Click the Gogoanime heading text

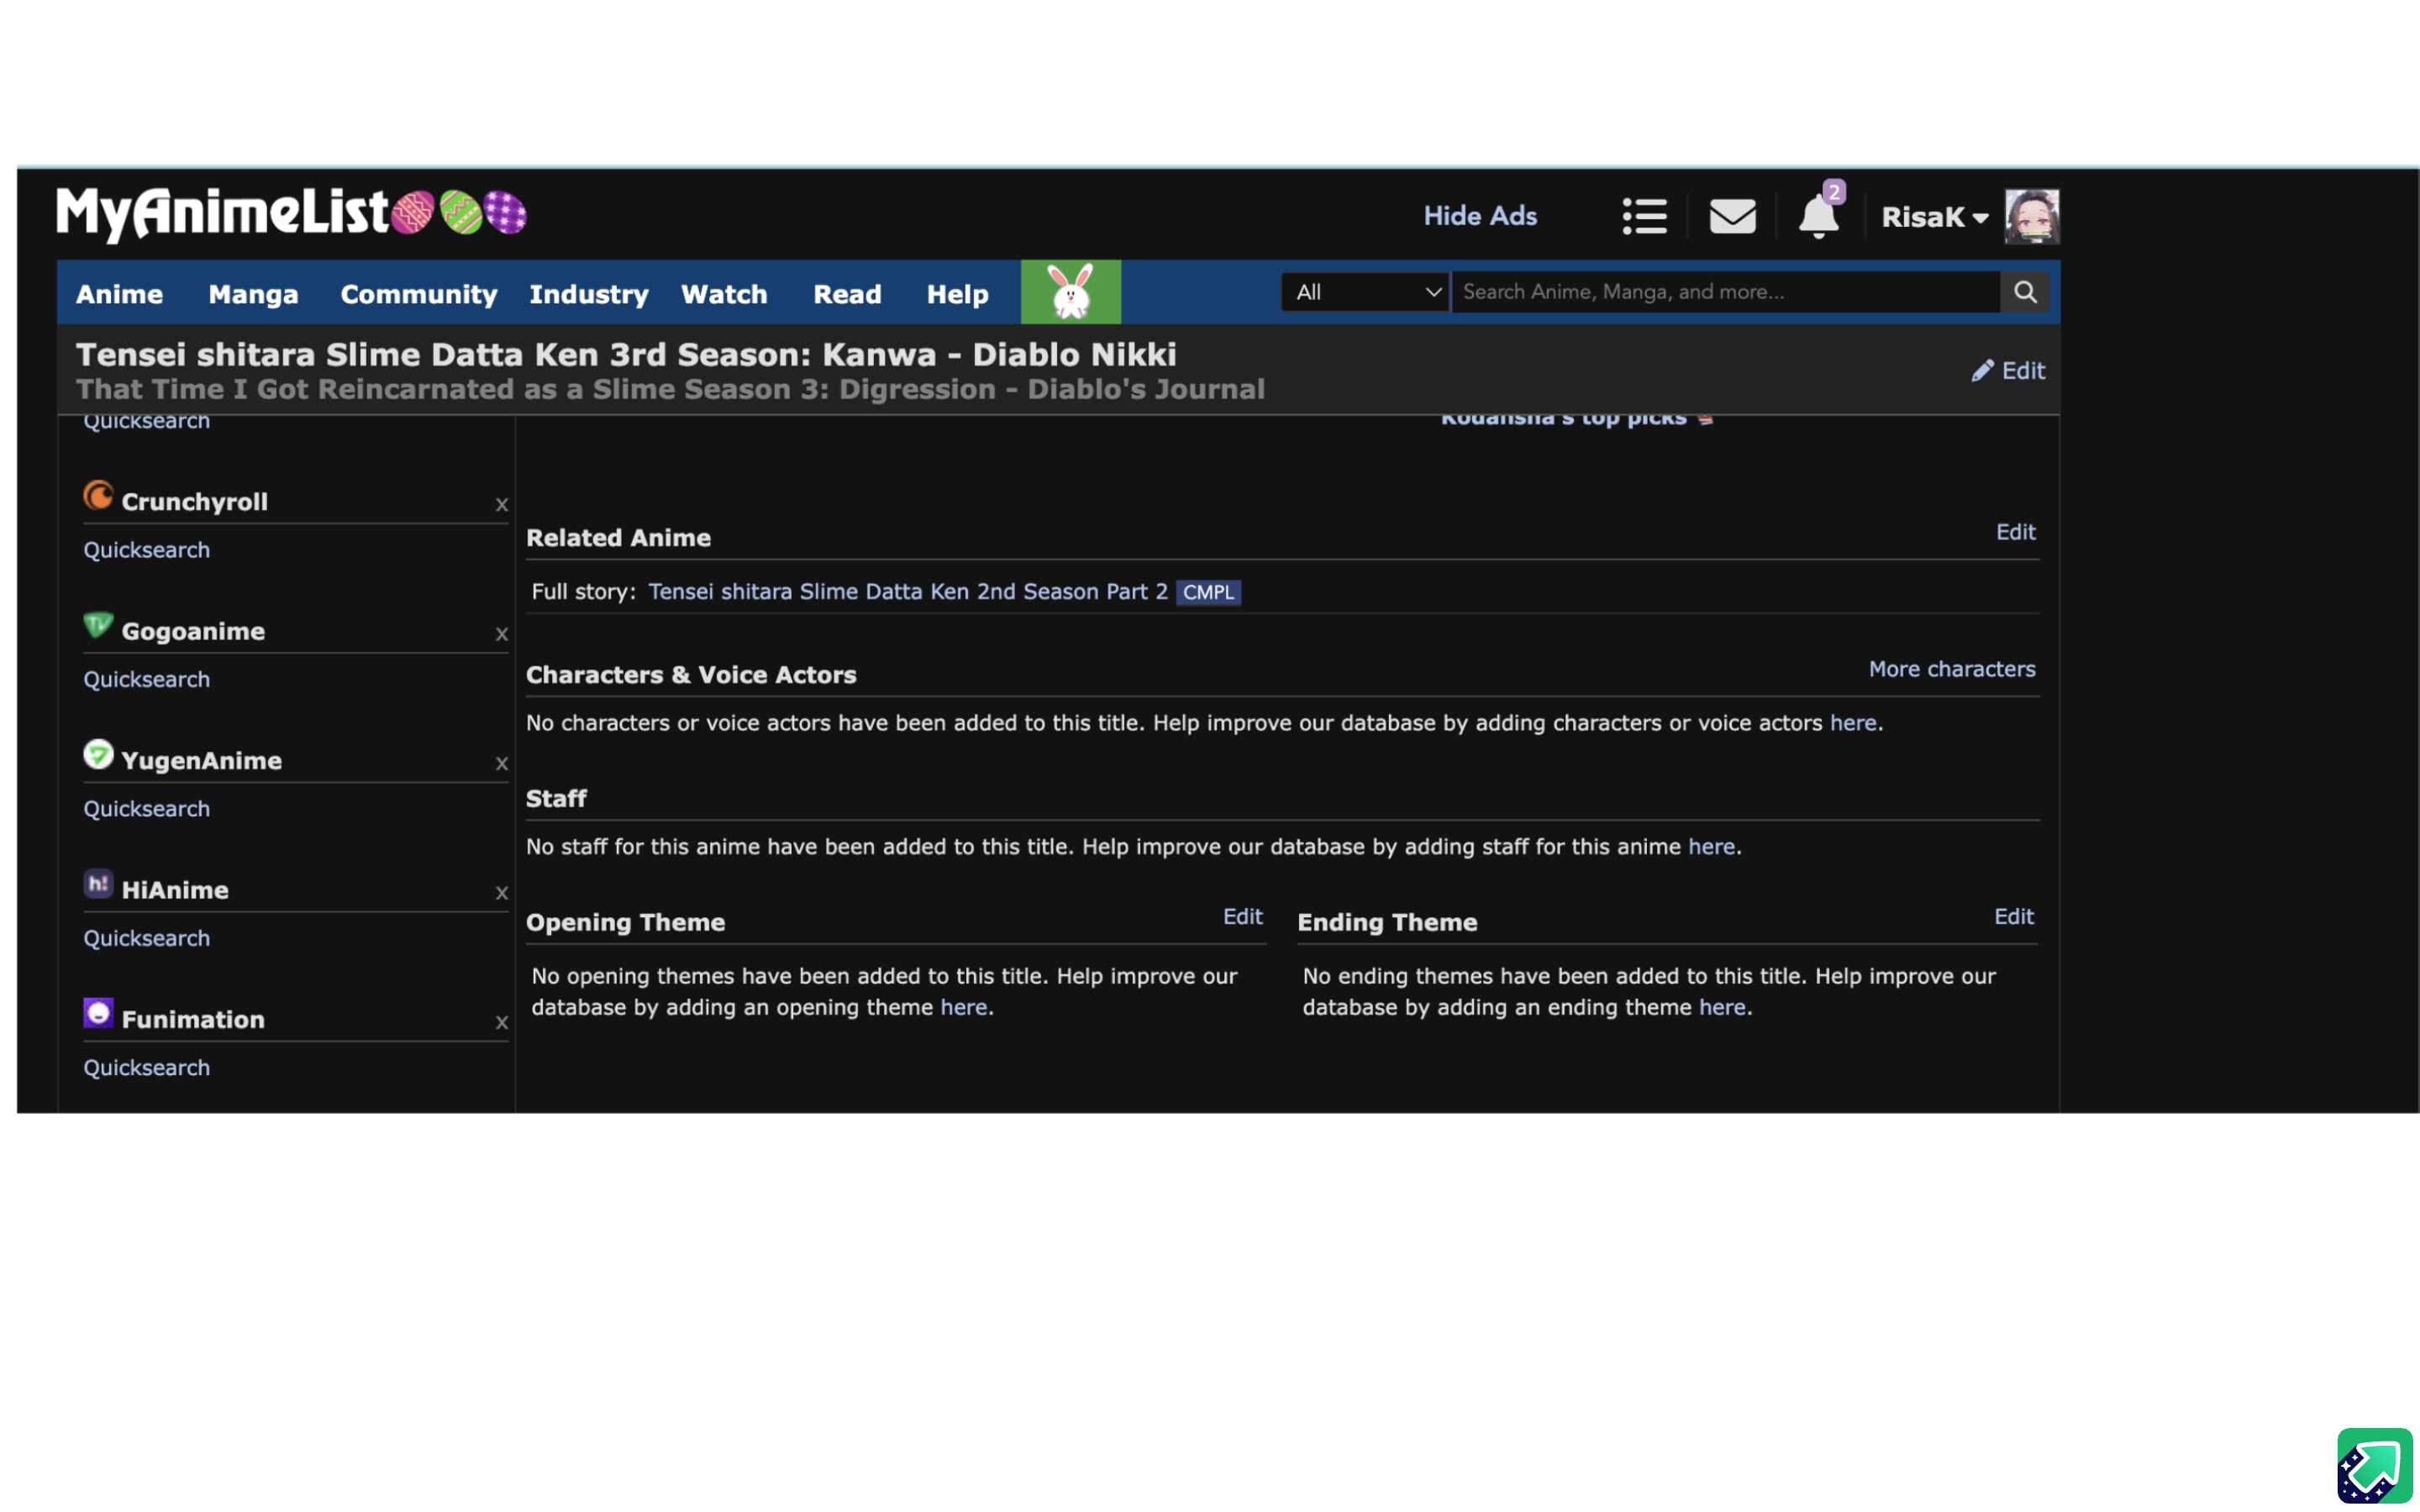coord(193,632)
